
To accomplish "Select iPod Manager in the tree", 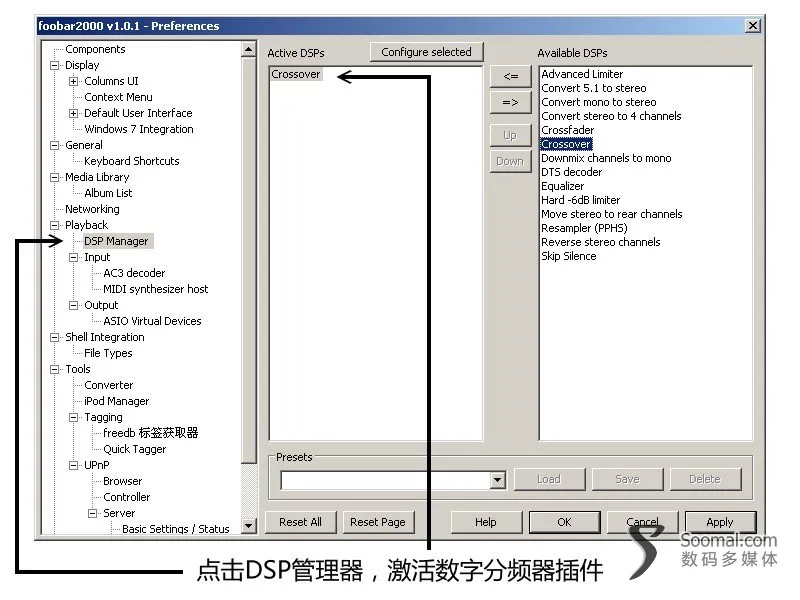I will pyautogui.click(x=117, y=401).
